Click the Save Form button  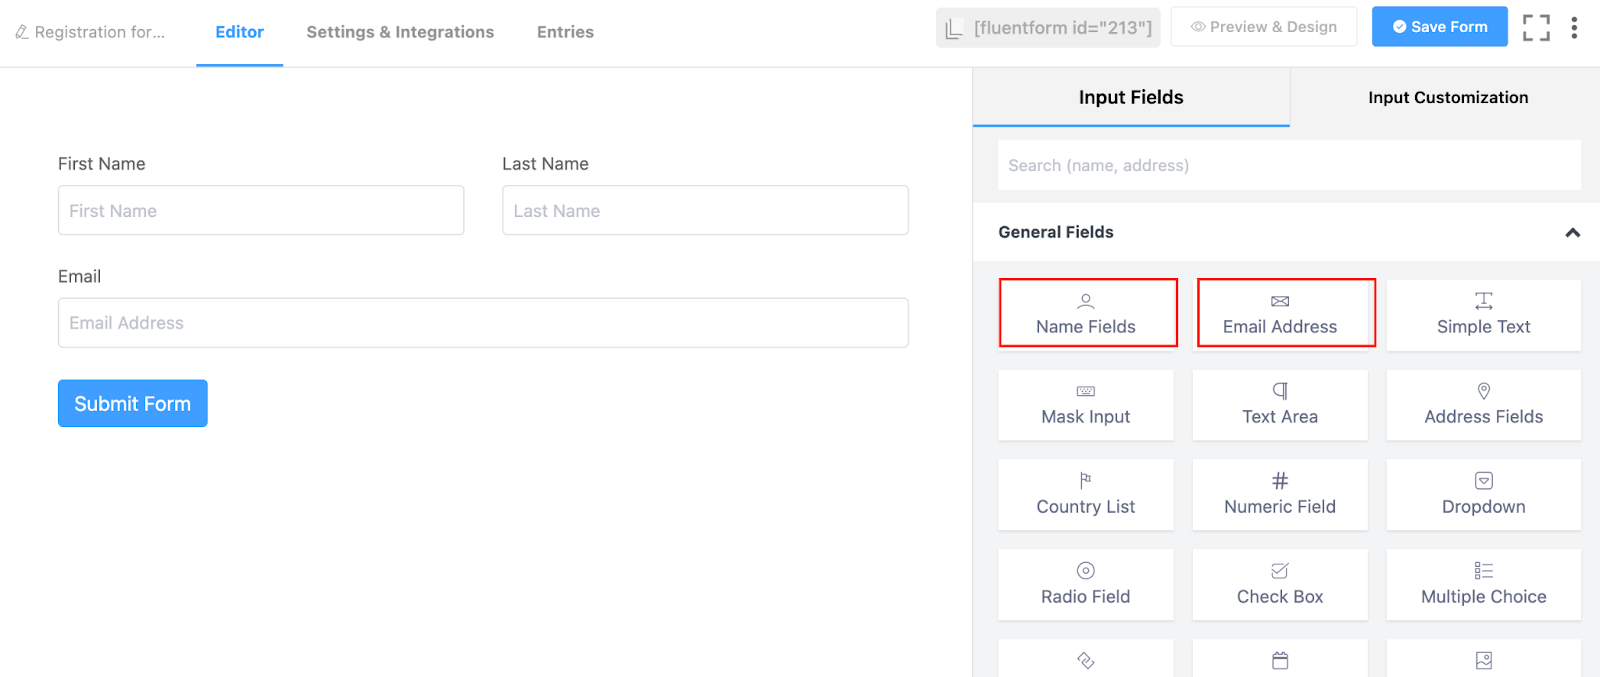[x=1439, y=27]
